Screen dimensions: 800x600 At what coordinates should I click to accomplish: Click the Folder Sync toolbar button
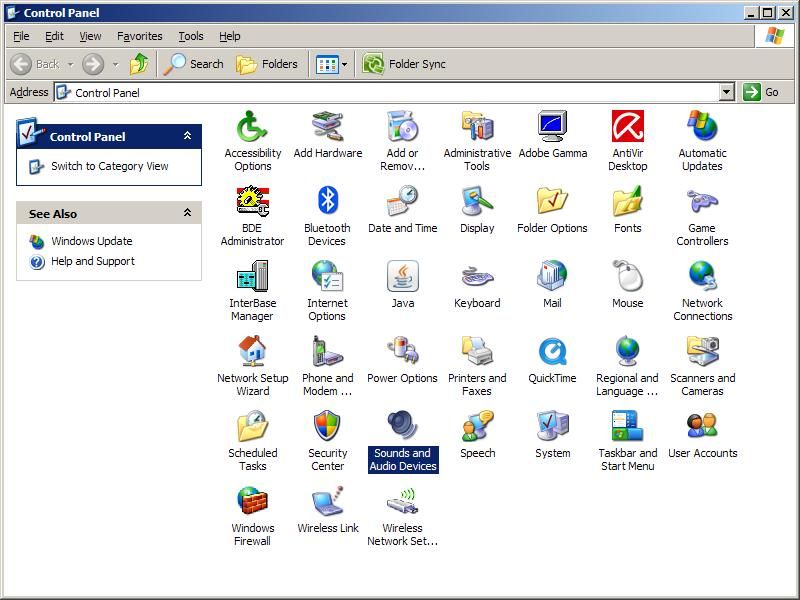(x=405, y=64)
